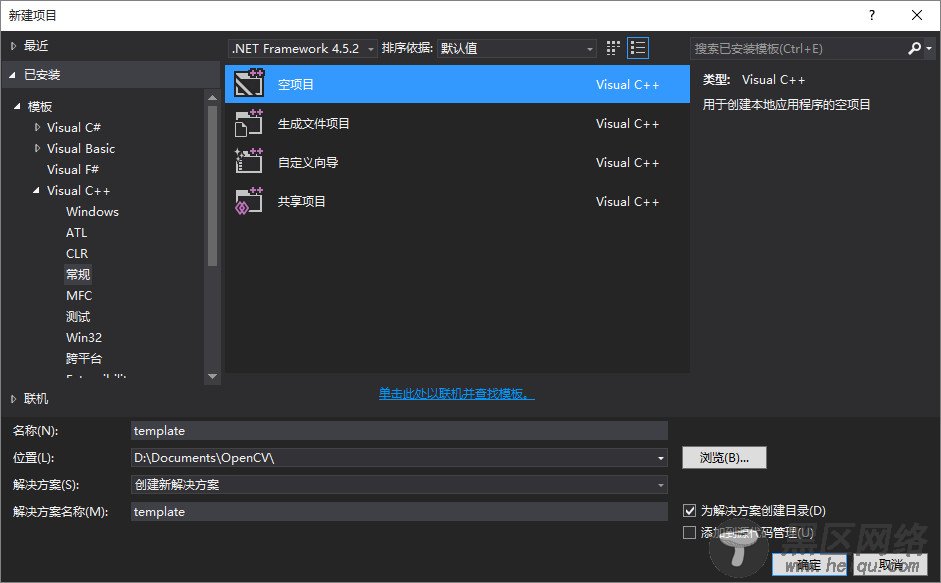
Task: Click the tree scrollbar up arrow
Action: tap(212, 97)
